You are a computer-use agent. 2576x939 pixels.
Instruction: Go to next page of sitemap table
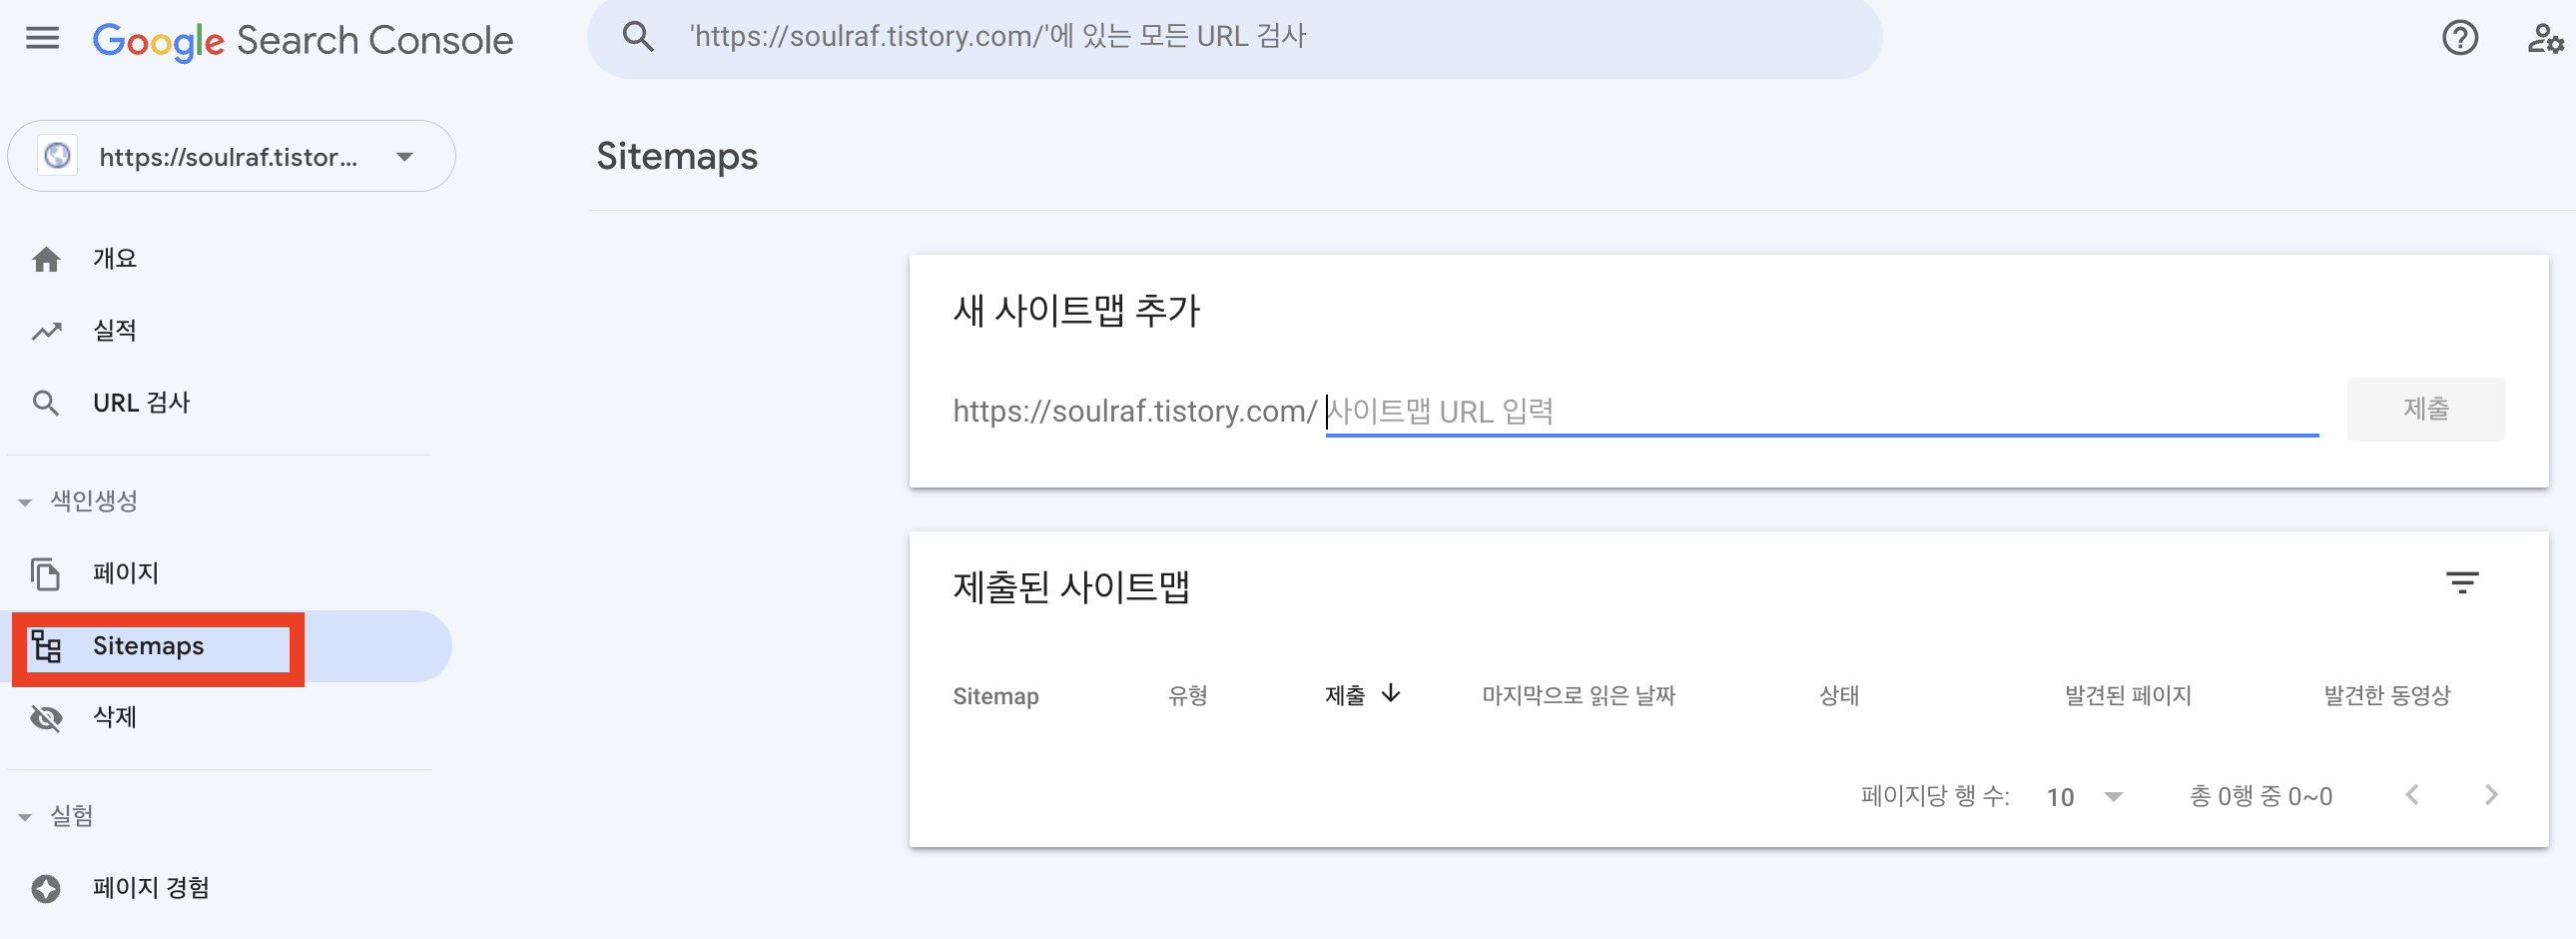[2491, 795]
